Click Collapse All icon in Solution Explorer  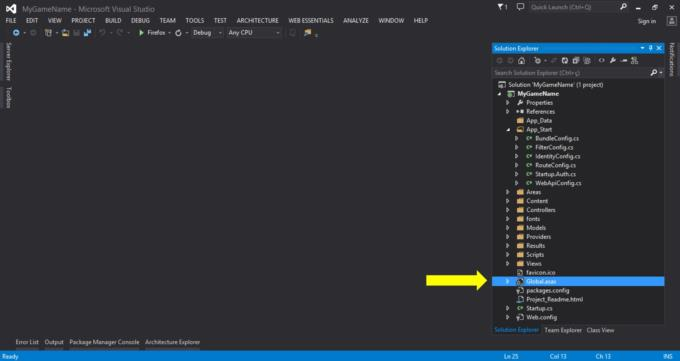[x=575, y=61]
